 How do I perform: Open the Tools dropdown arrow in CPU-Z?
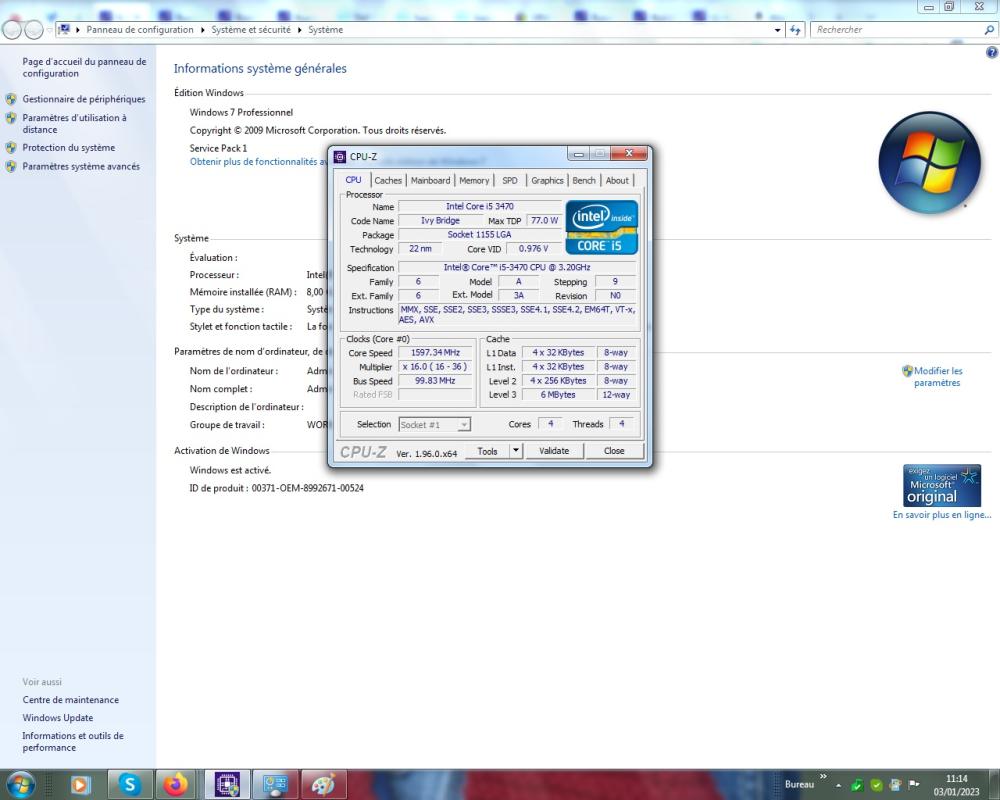click(x=517, y=451)
